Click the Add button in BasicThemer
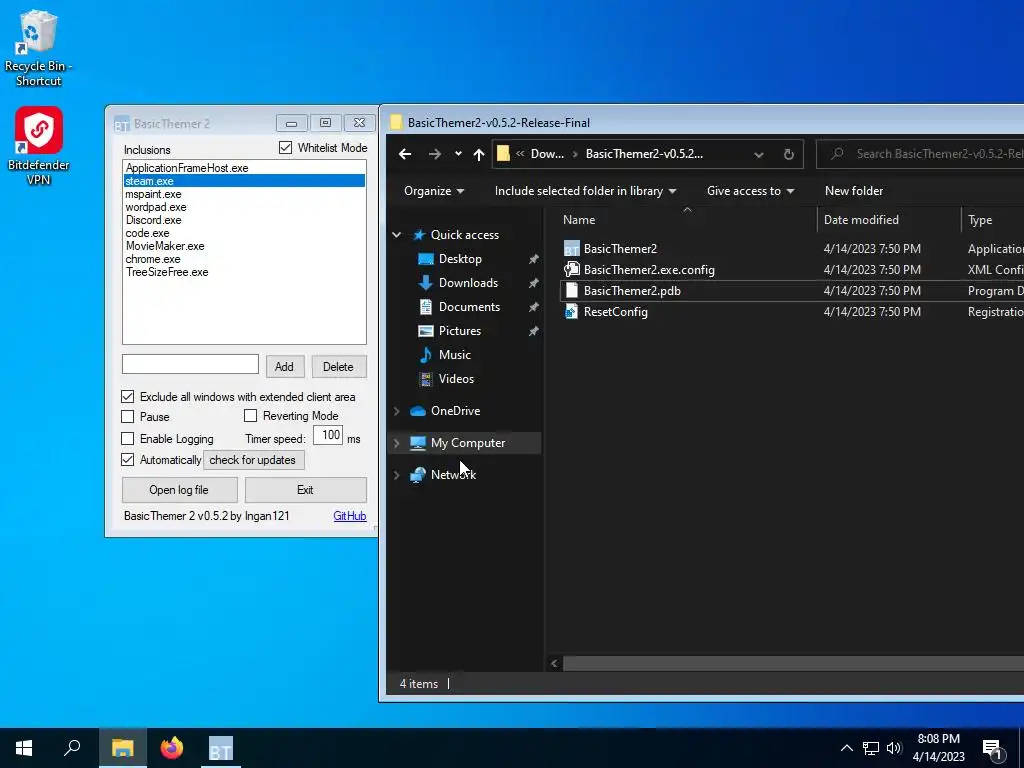The image size is (1024, 768). [285, 366]
